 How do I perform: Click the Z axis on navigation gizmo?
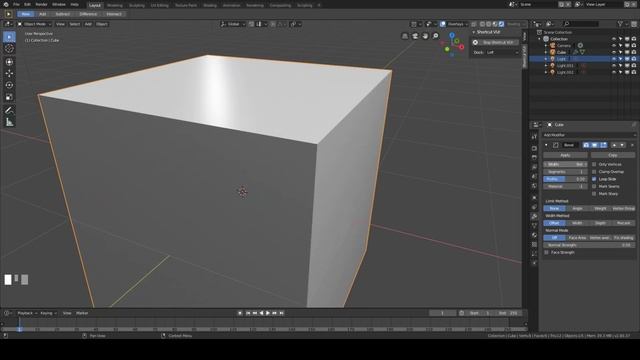[x=452, y=36]
